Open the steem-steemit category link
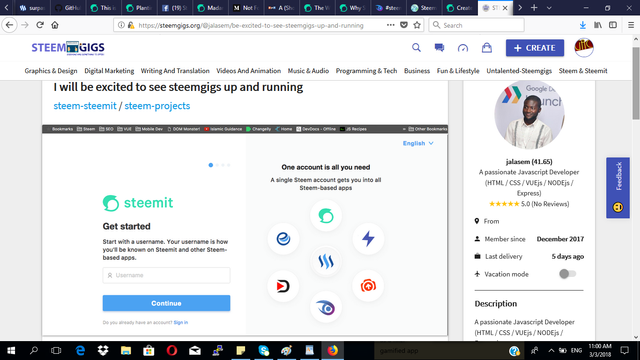The height and width of the screenshot is (360, 640). coord(85,106)
